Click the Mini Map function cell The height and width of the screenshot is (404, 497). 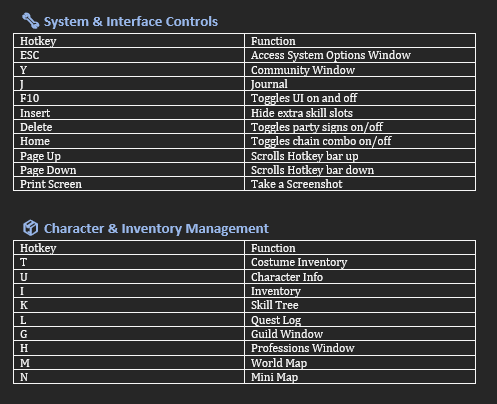coord(360,377)
